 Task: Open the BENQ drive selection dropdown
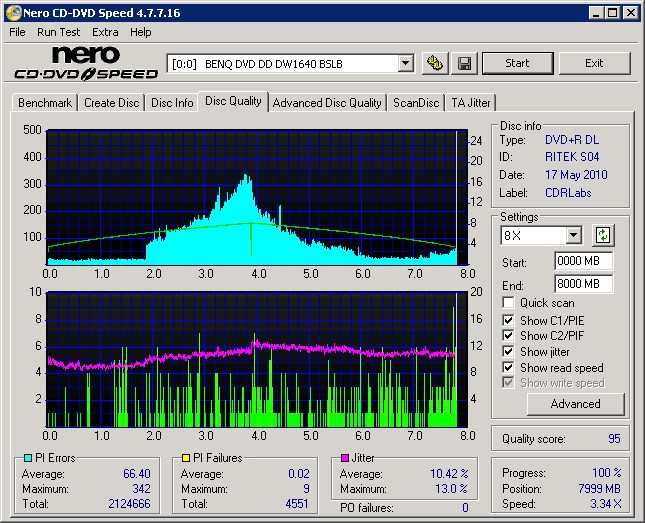[x=405, y=63]
